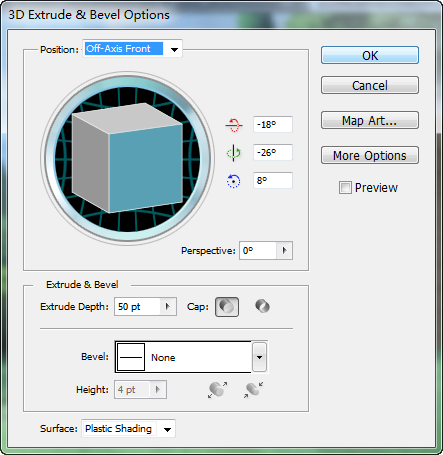Click the Y-axis rotation icon

233,153
